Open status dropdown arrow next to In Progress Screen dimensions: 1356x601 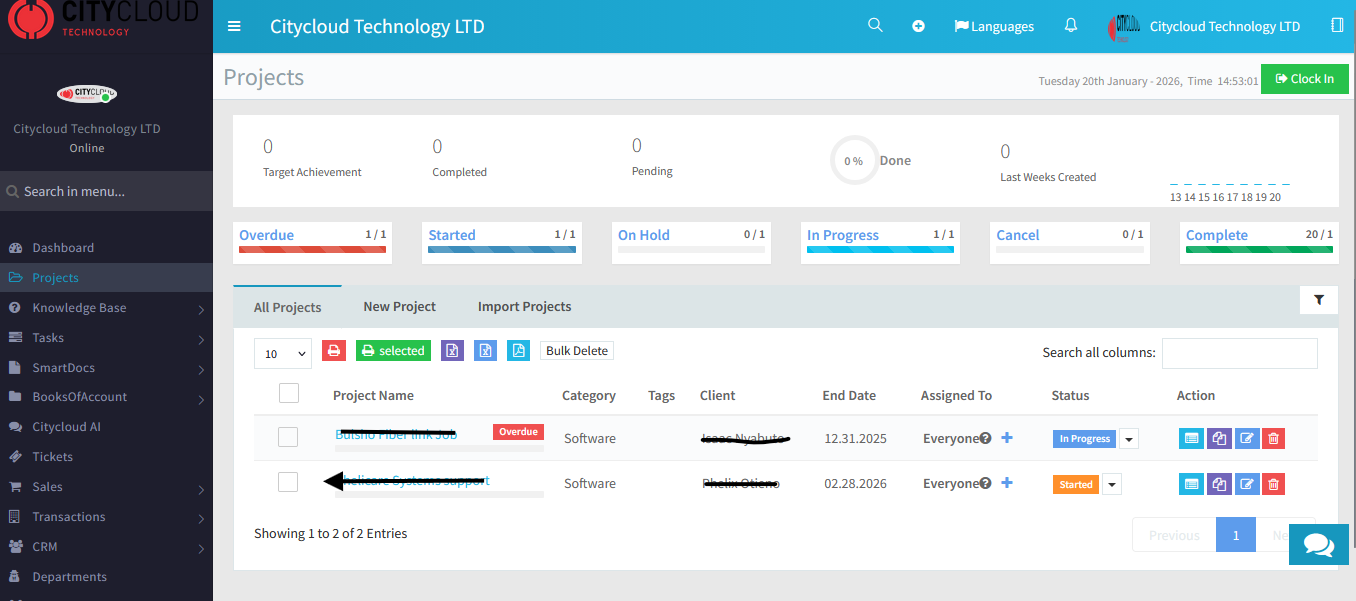pos(1129,438)
